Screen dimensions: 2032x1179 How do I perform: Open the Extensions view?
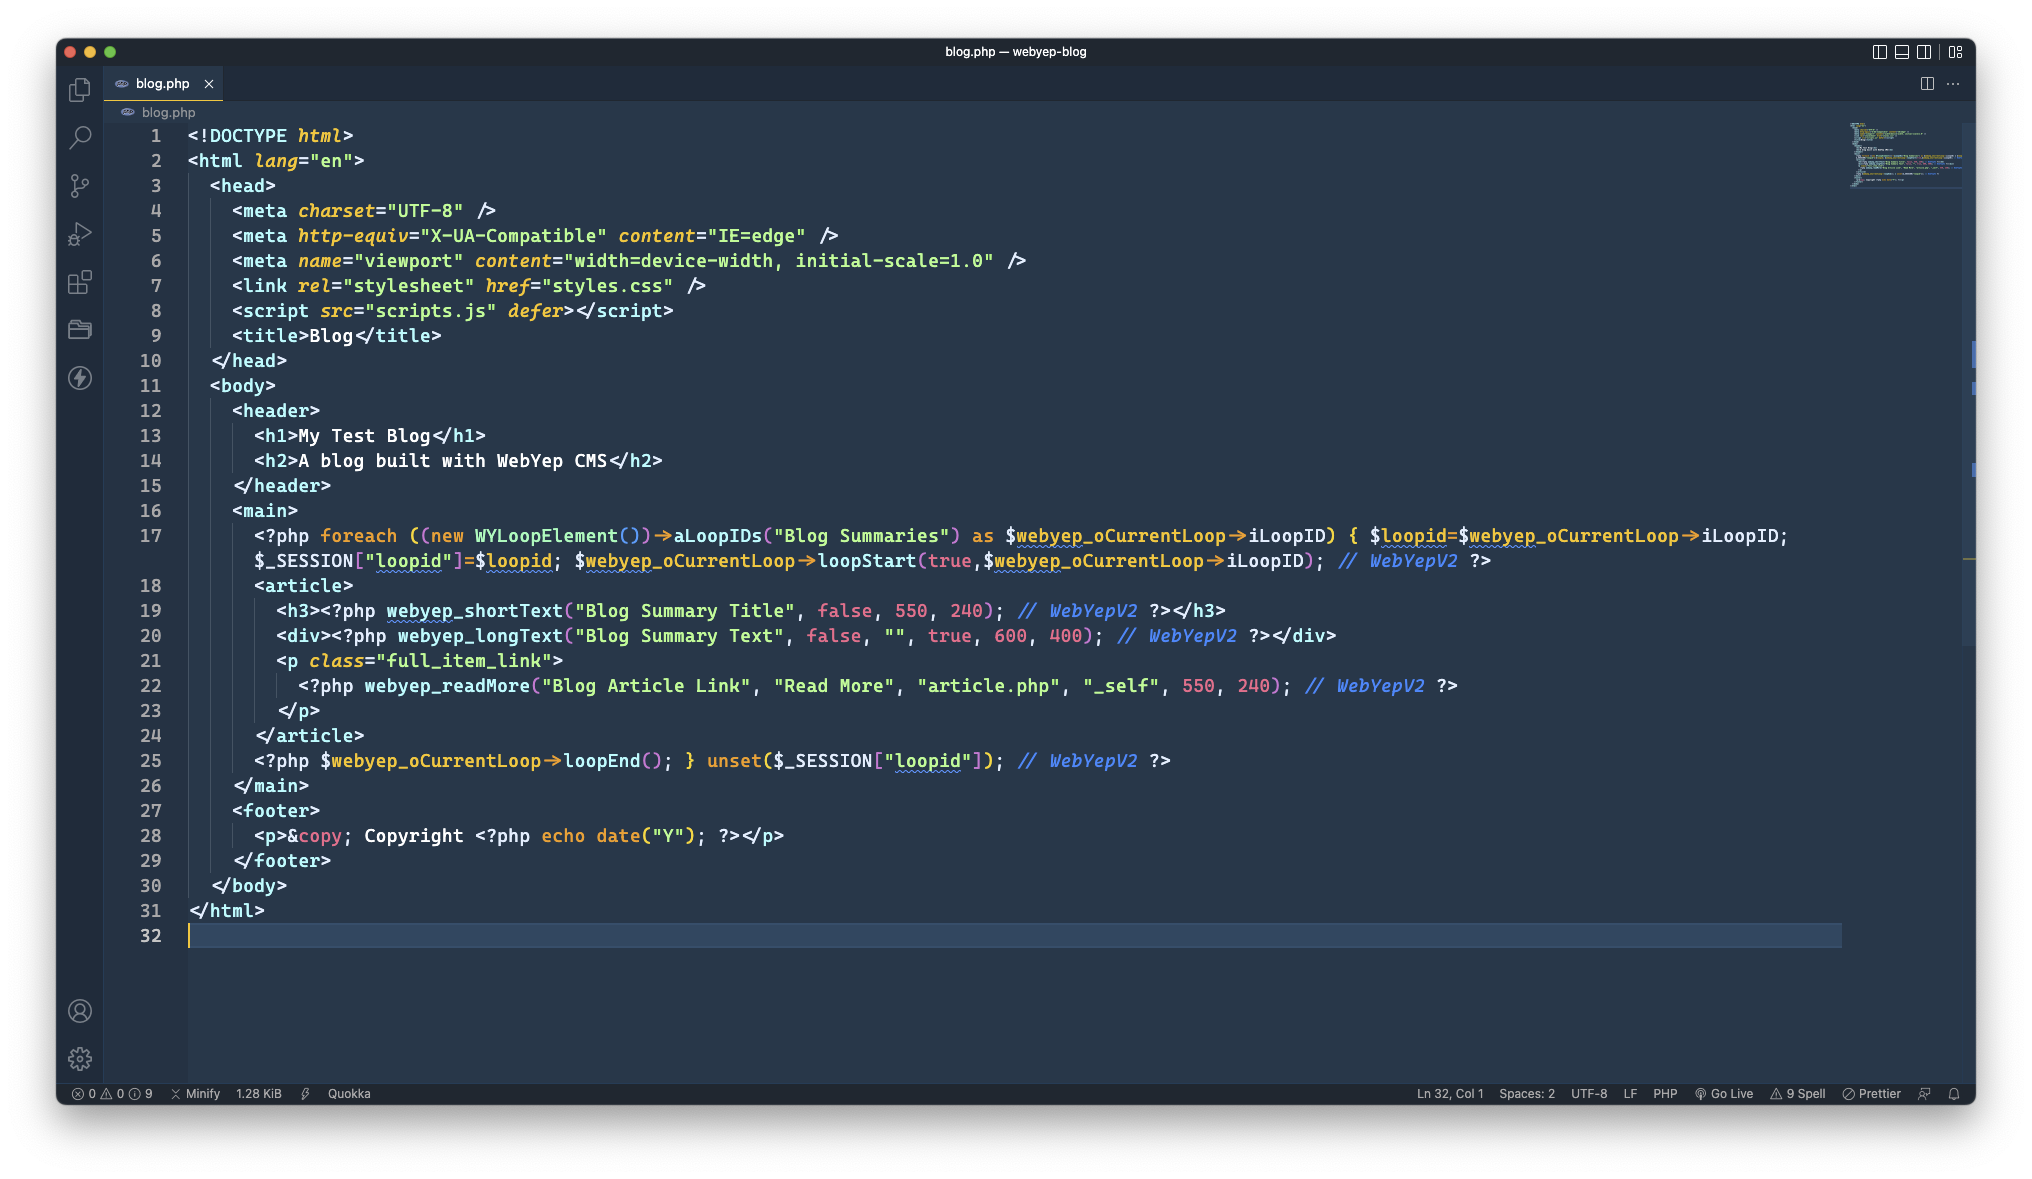[x=80, y=282]
